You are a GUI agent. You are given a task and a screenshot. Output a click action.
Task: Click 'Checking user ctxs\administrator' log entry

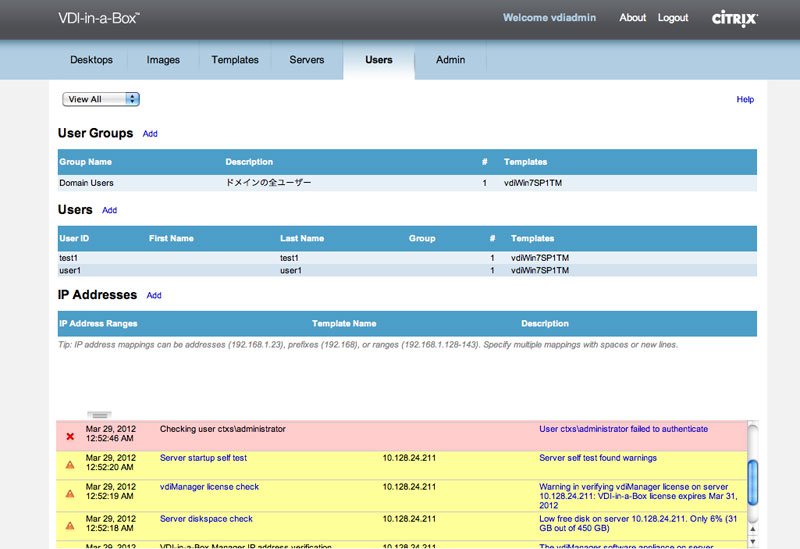point(222,429)
